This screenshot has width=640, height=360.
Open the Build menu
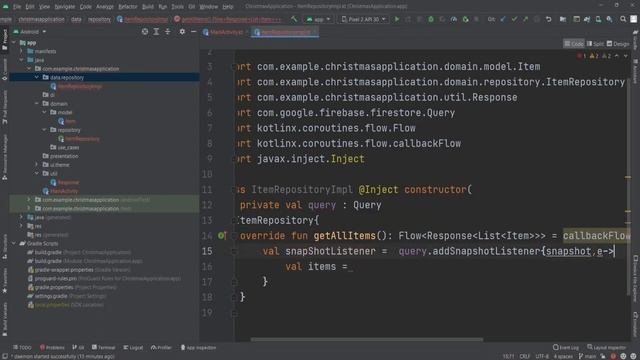pyautogui.click(x=148, y=7)
